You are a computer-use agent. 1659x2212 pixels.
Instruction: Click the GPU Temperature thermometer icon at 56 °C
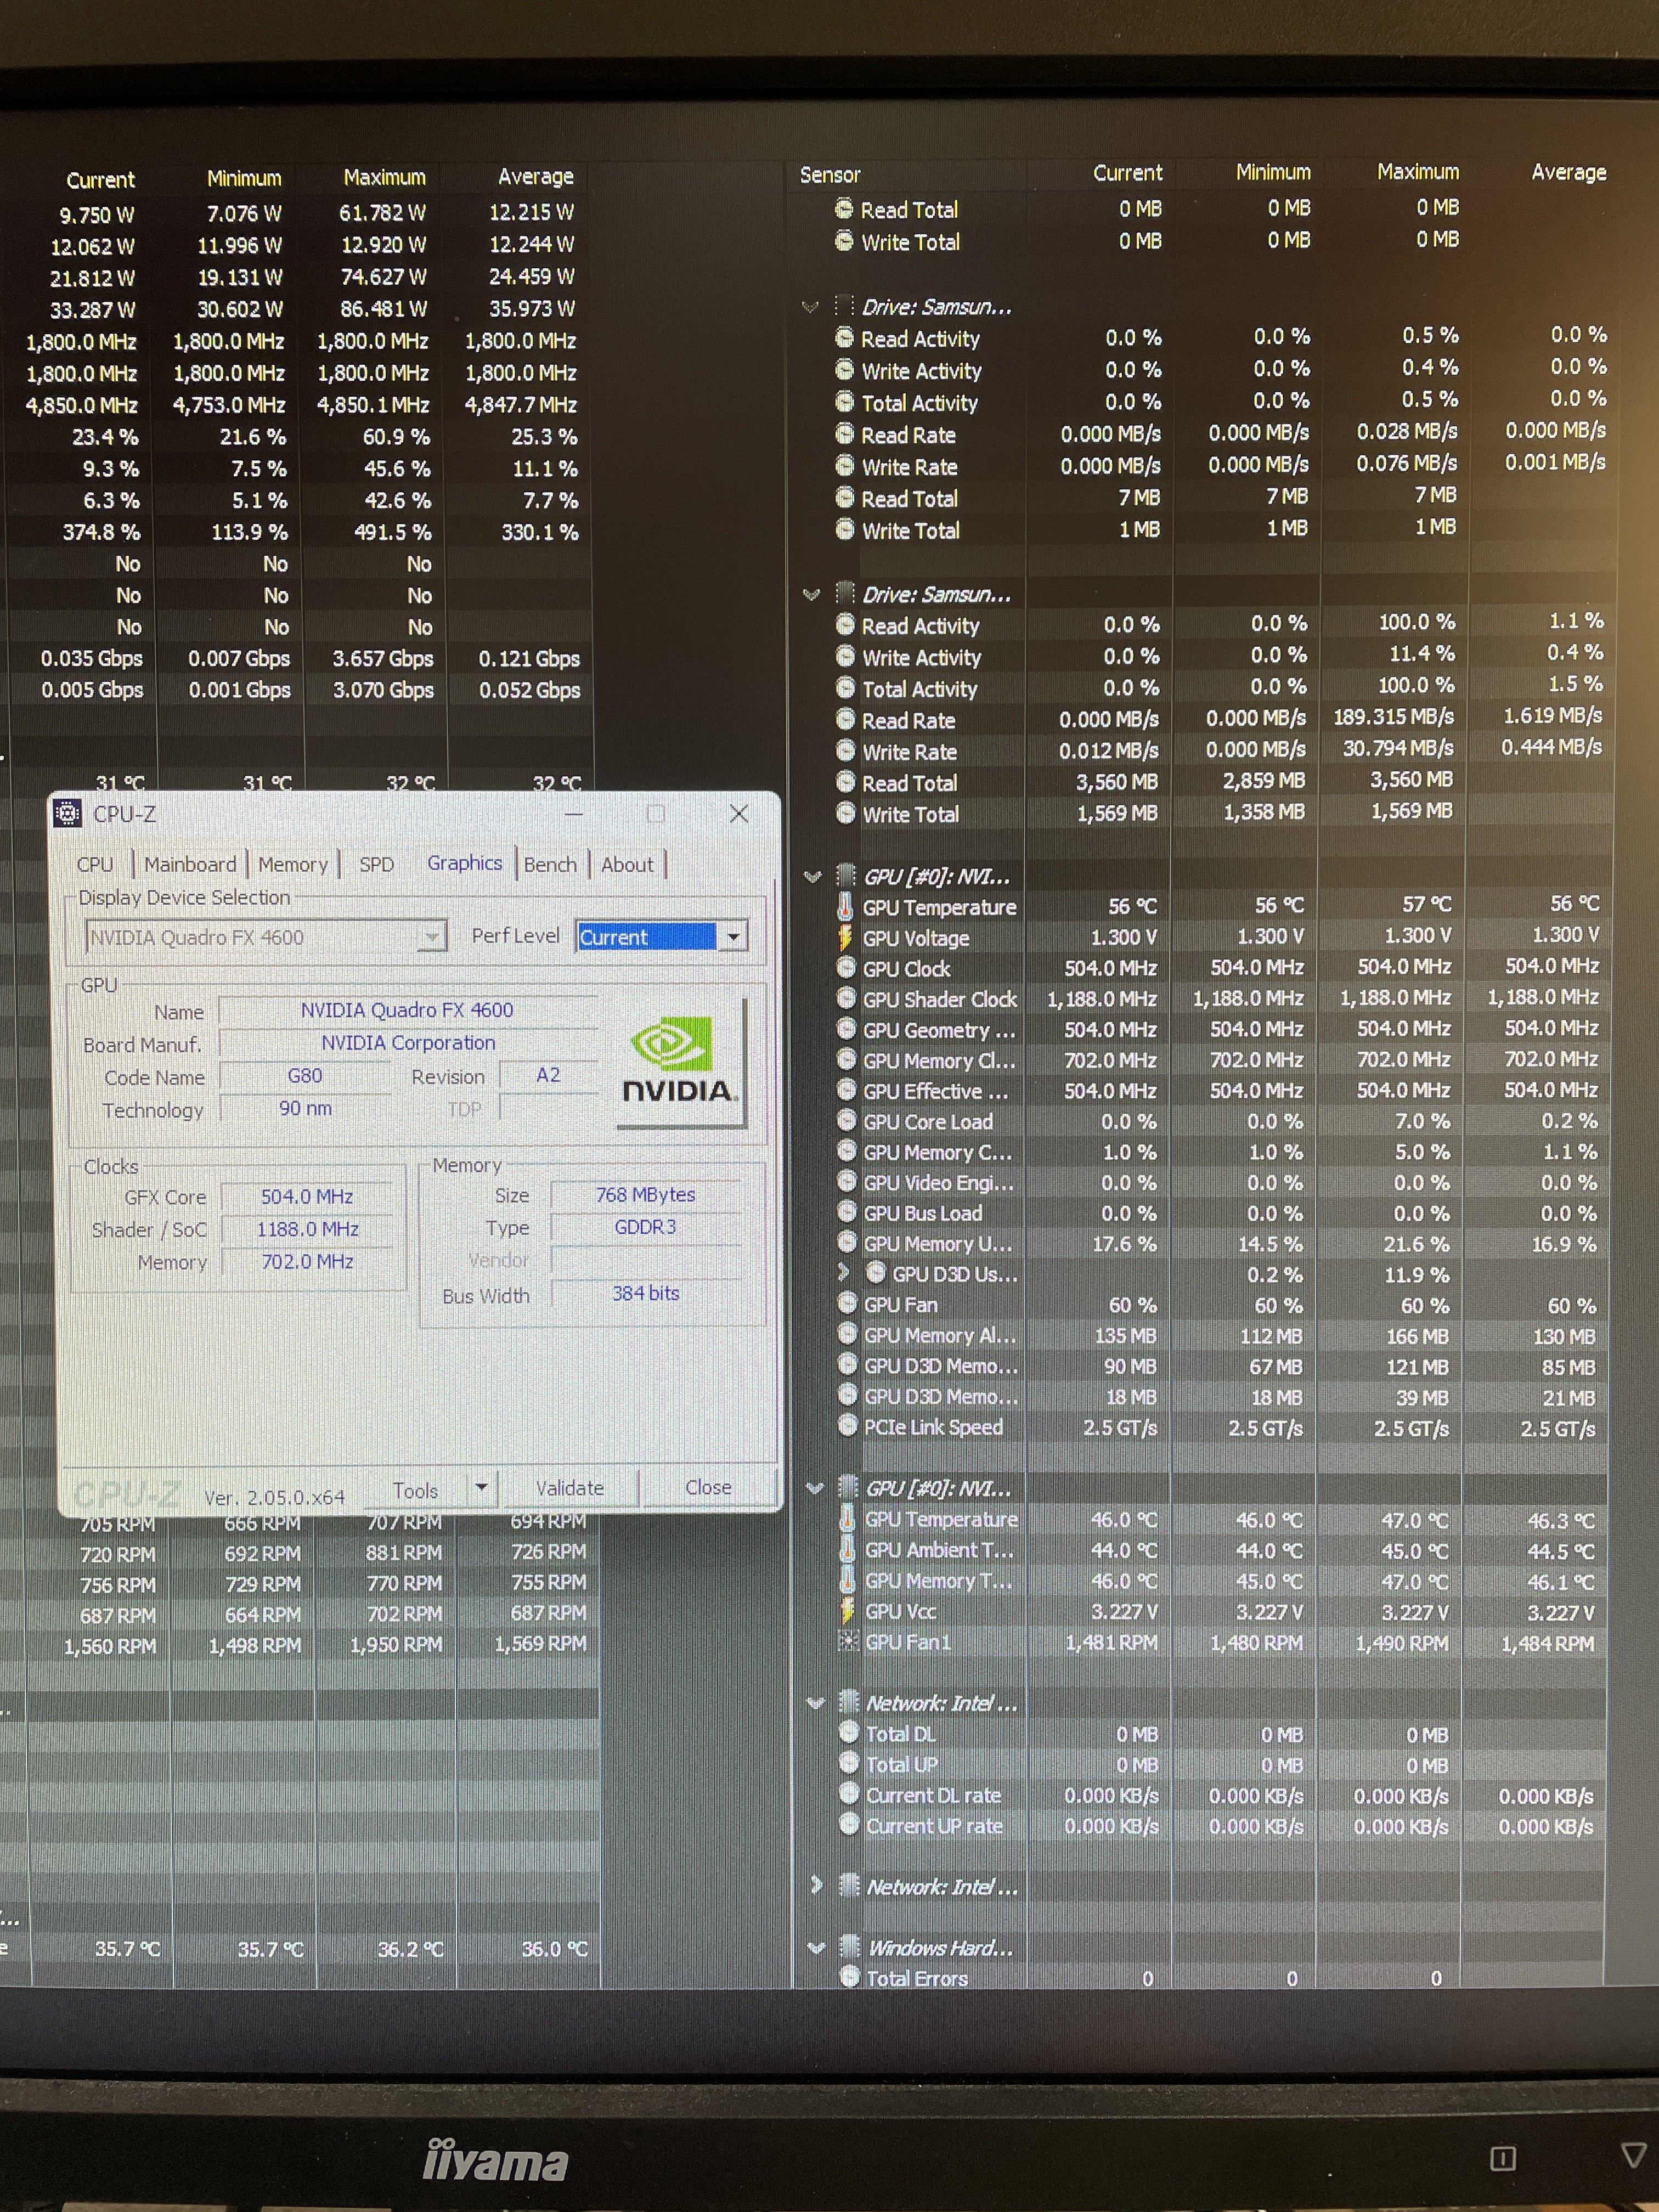point(846,907)
